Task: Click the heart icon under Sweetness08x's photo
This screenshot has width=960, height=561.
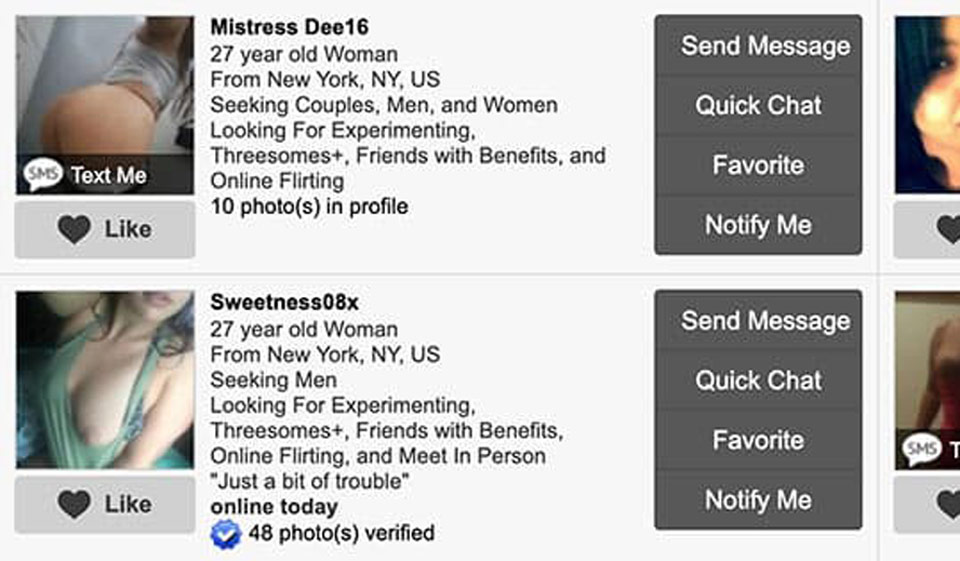Action: click(x=74, y=504)
